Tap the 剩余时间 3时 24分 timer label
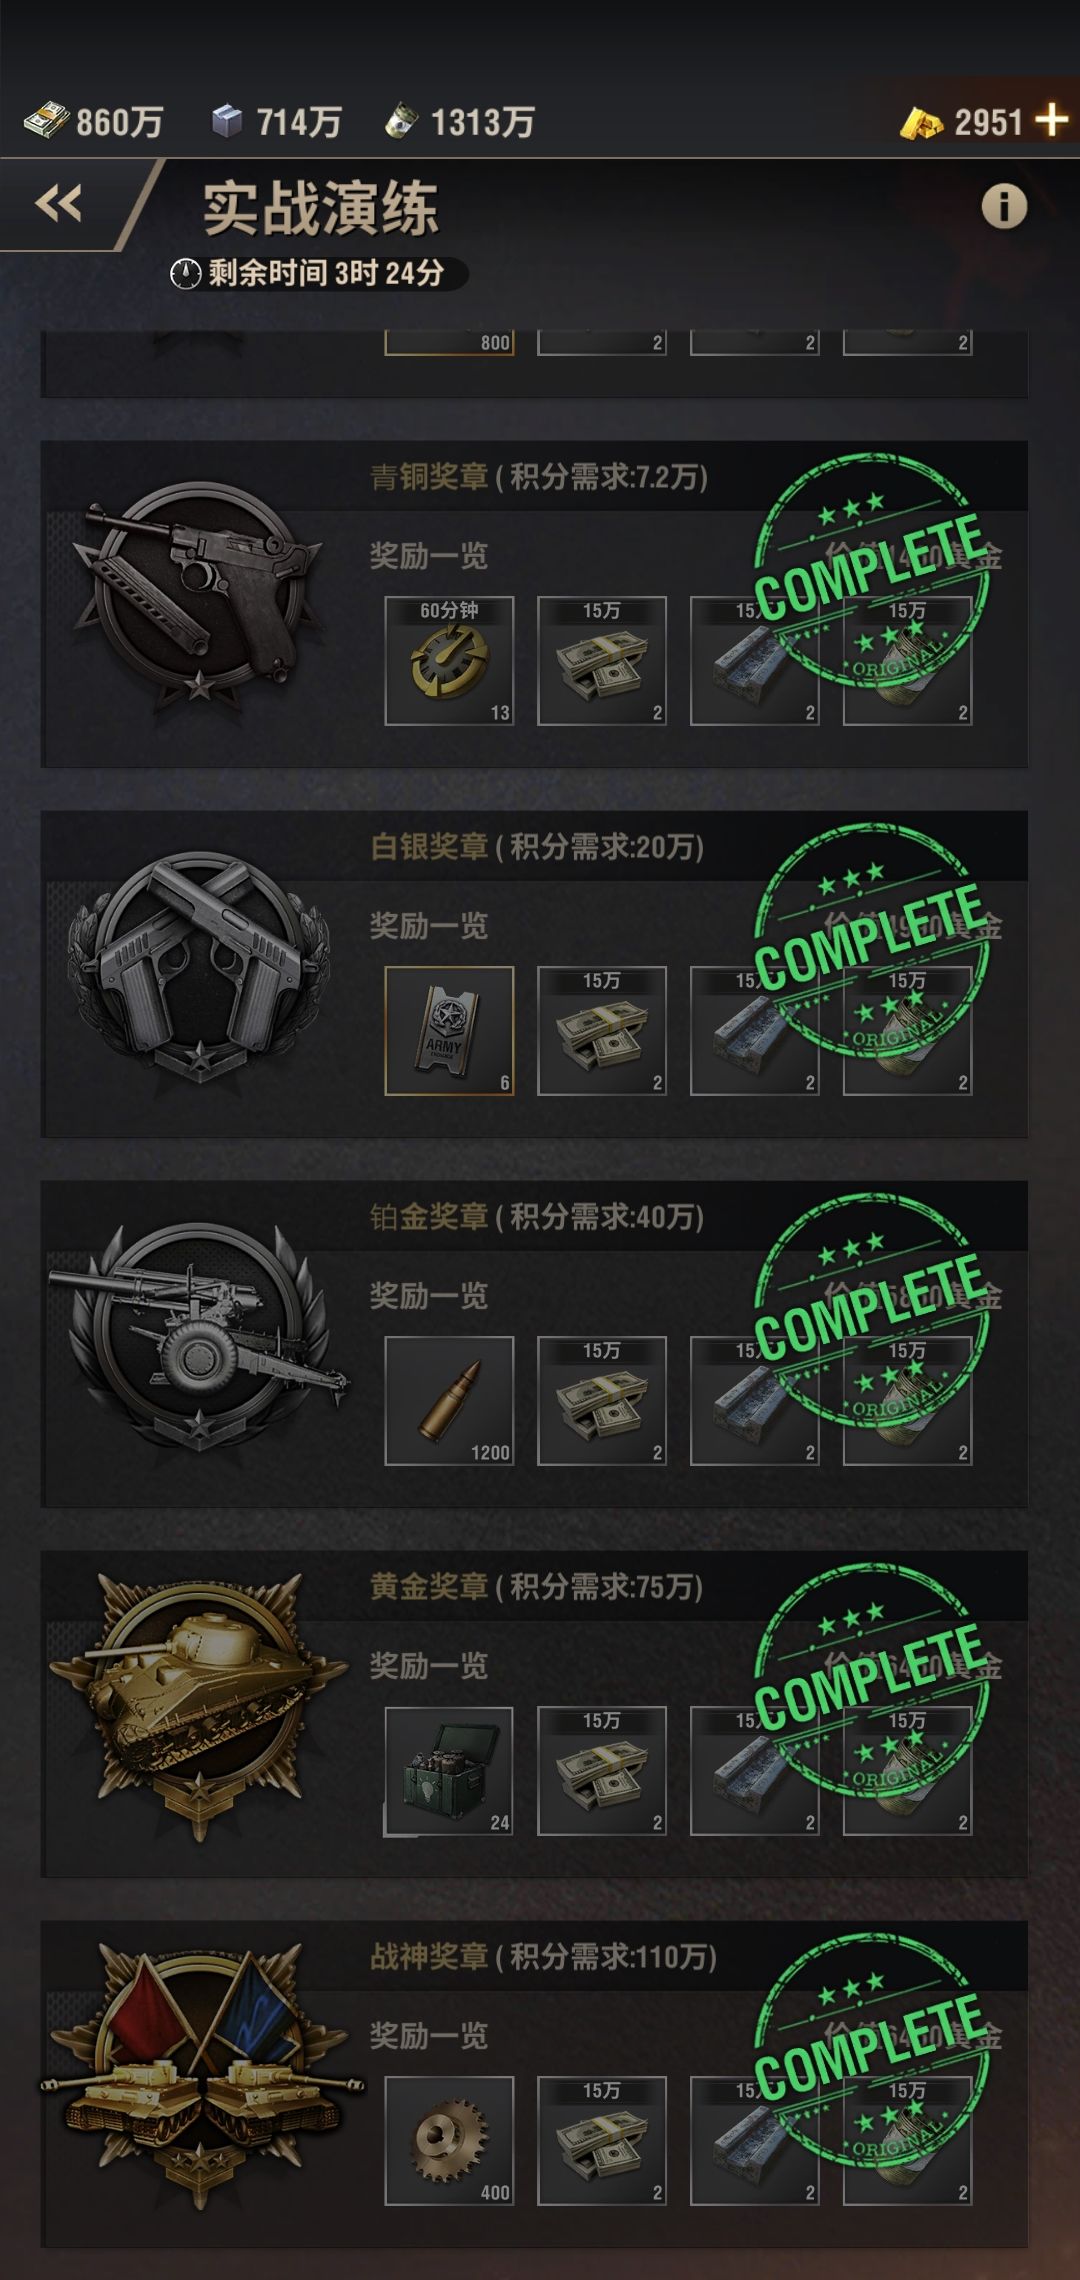Image resolution: width=1080 pixels, height=2280 pixels. pos(308,273)
